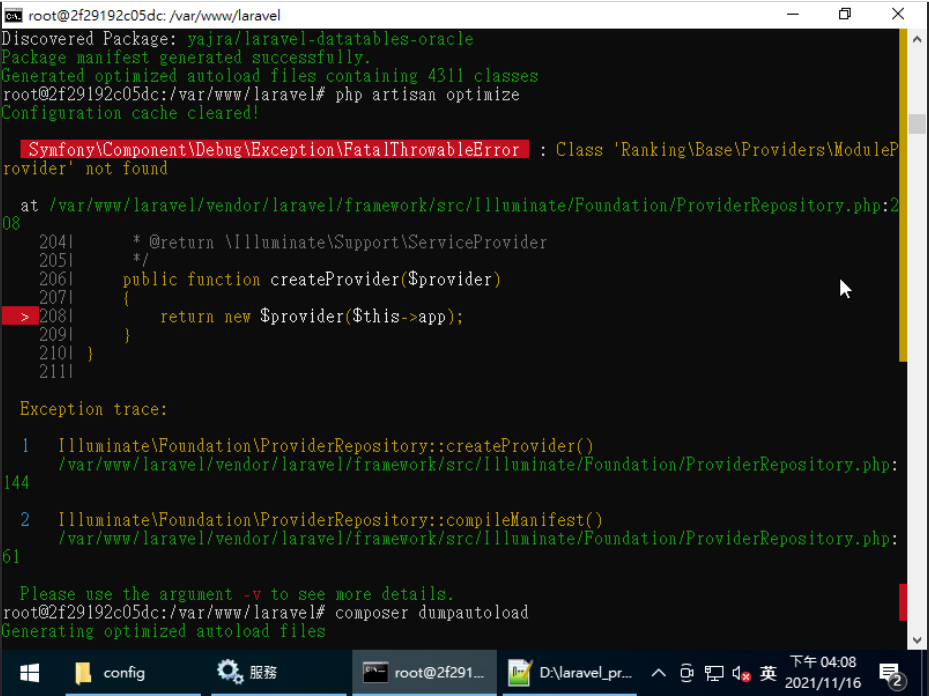929x696 pixels.
Task: Open the Windows Start menu
Action: click(29, 673)
